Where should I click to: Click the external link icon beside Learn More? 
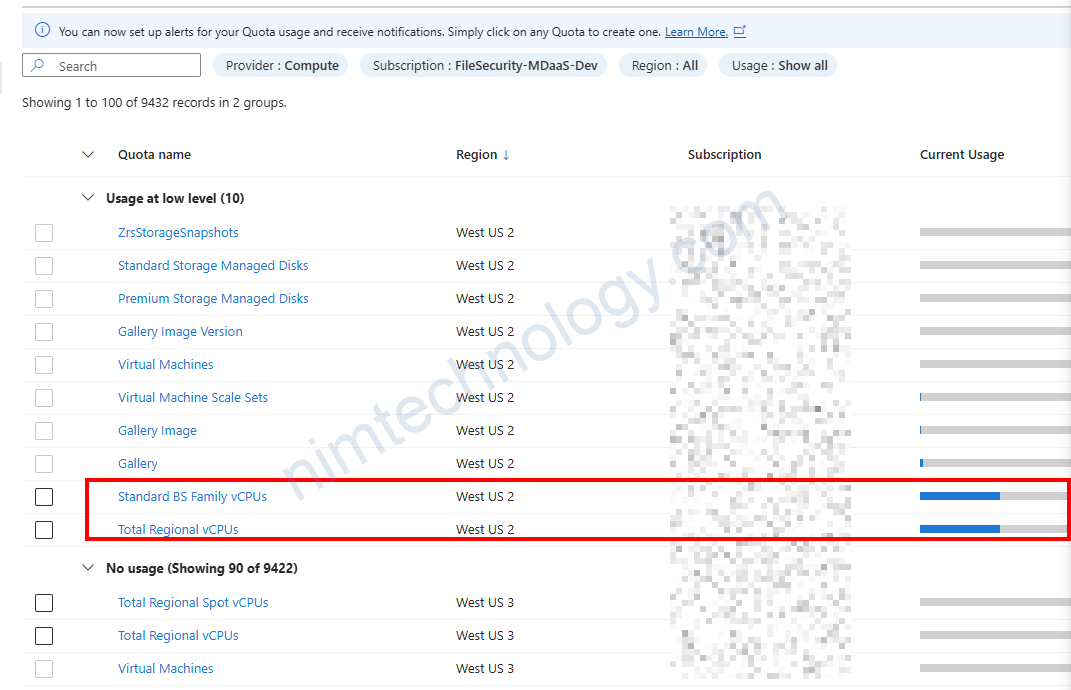click(739, 32)
